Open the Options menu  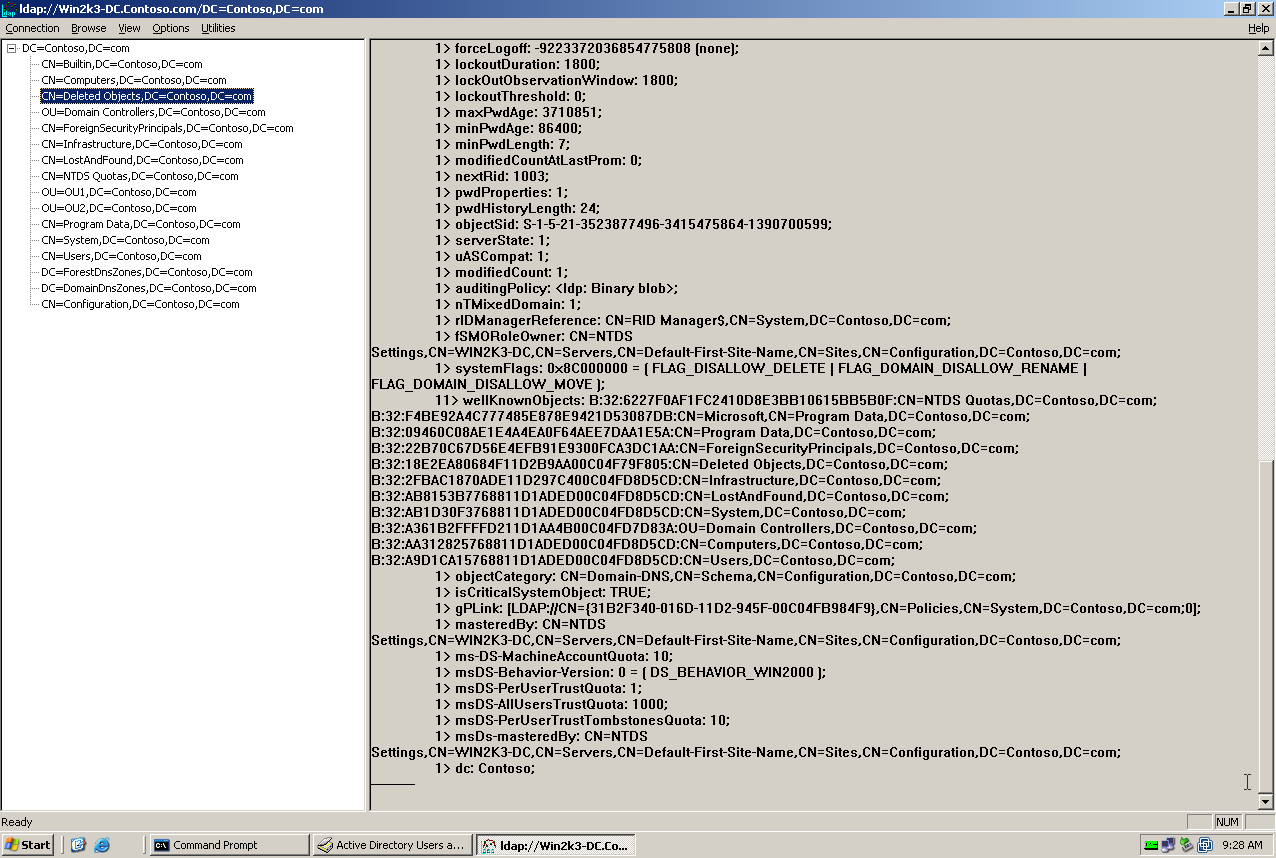point(170,28)
